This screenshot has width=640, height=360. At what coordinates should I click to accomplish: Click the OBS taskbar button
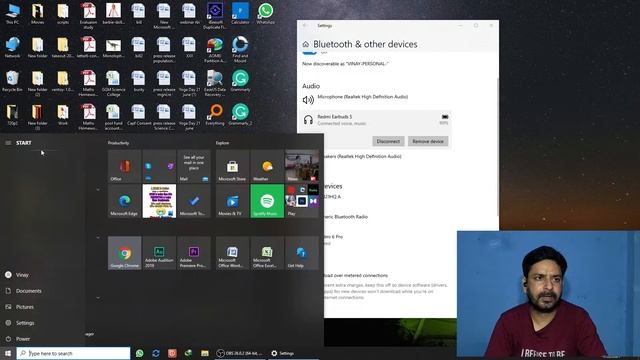pyautogui.click(x=240, y=353)
